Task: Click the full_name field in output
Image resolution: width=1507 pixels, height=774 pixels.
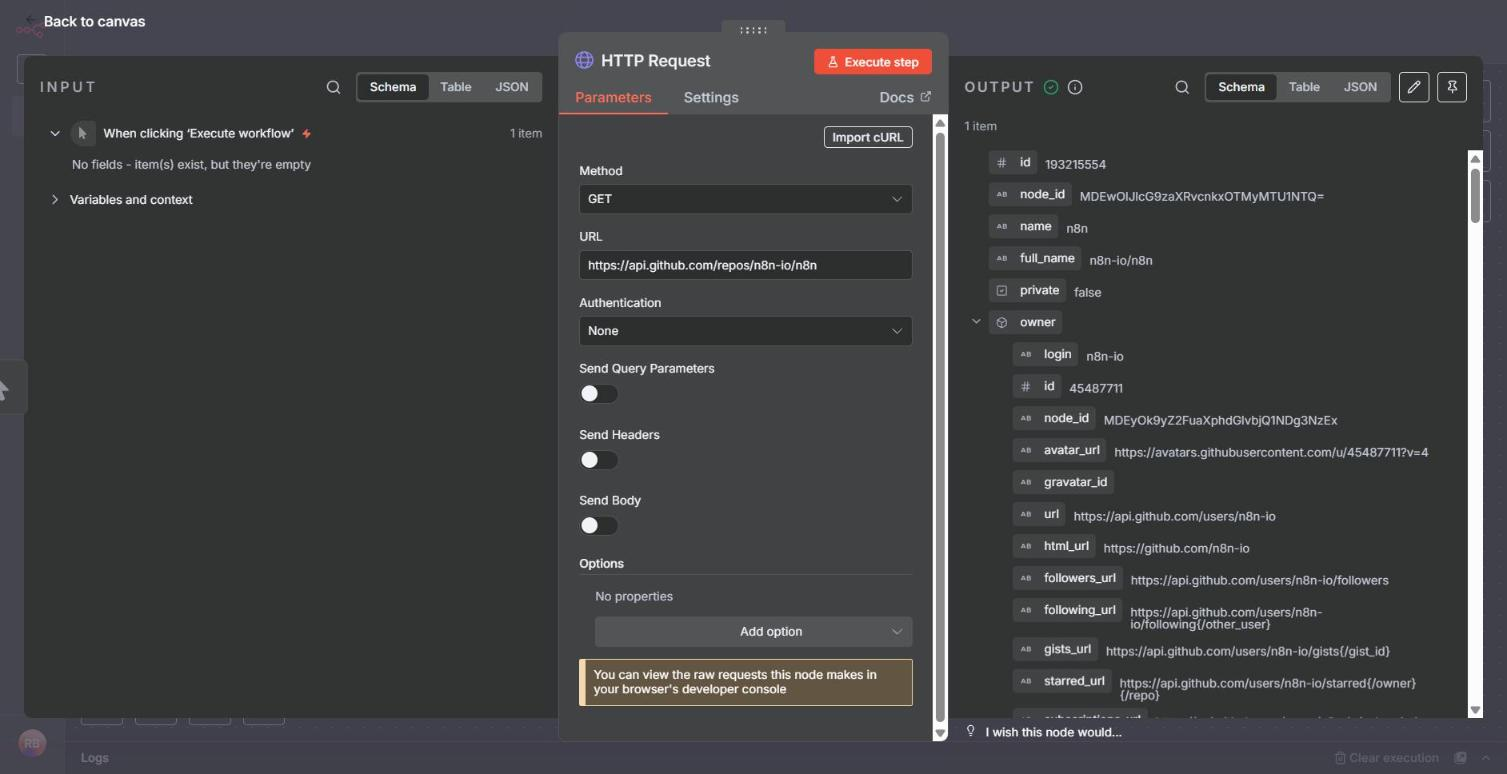Action: tap(1035, 258)
